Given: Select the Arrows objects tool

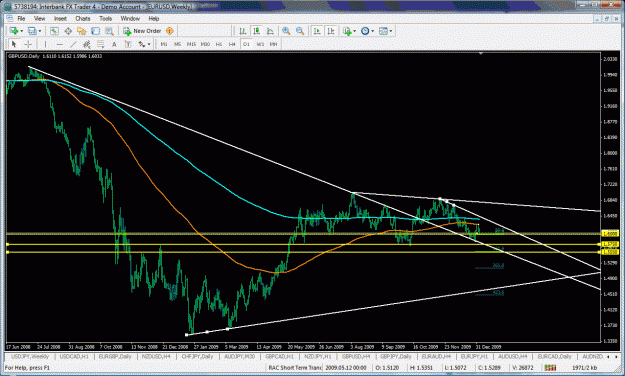Looking at the screenshot, I should (x=142, y=44).
